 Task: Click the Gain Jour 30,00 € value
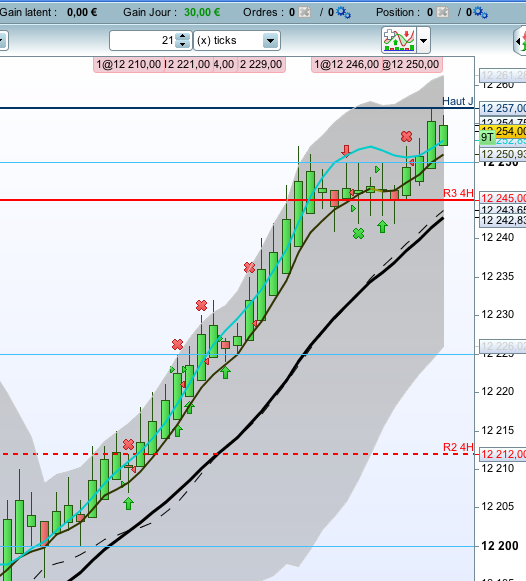202,13
